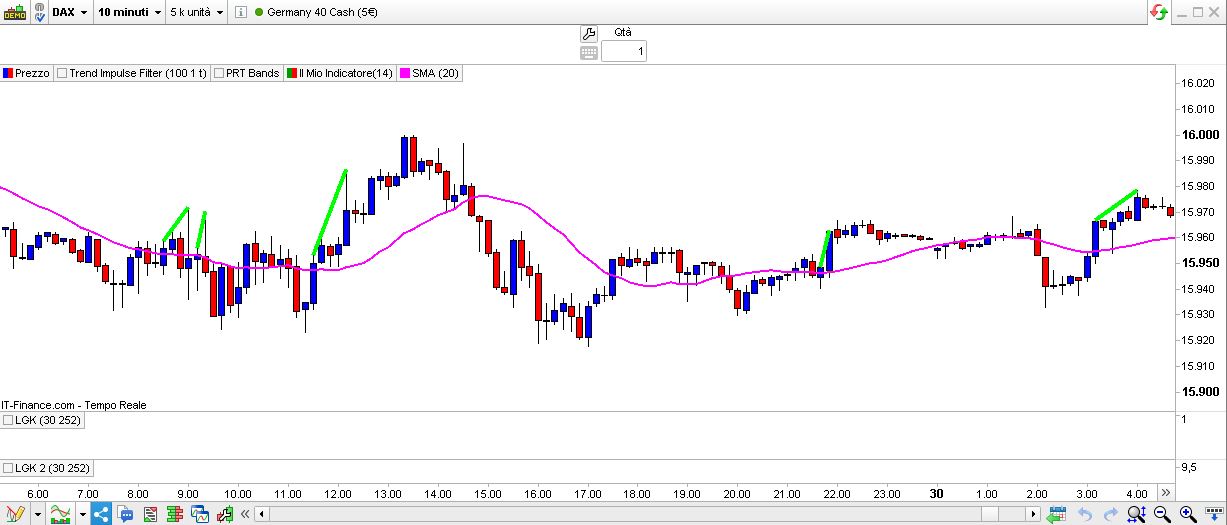Viewport: 1227px width, 525px height.
Task: Click the undo arrow icon
Action: (x=1085, y=515)
